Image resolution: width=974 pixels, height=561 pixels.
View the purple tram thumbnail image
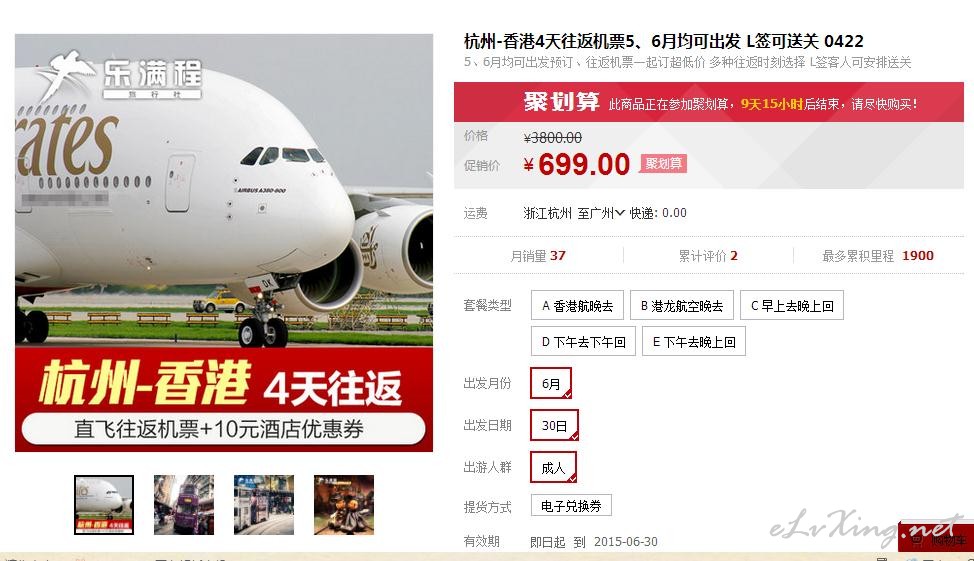184,504
